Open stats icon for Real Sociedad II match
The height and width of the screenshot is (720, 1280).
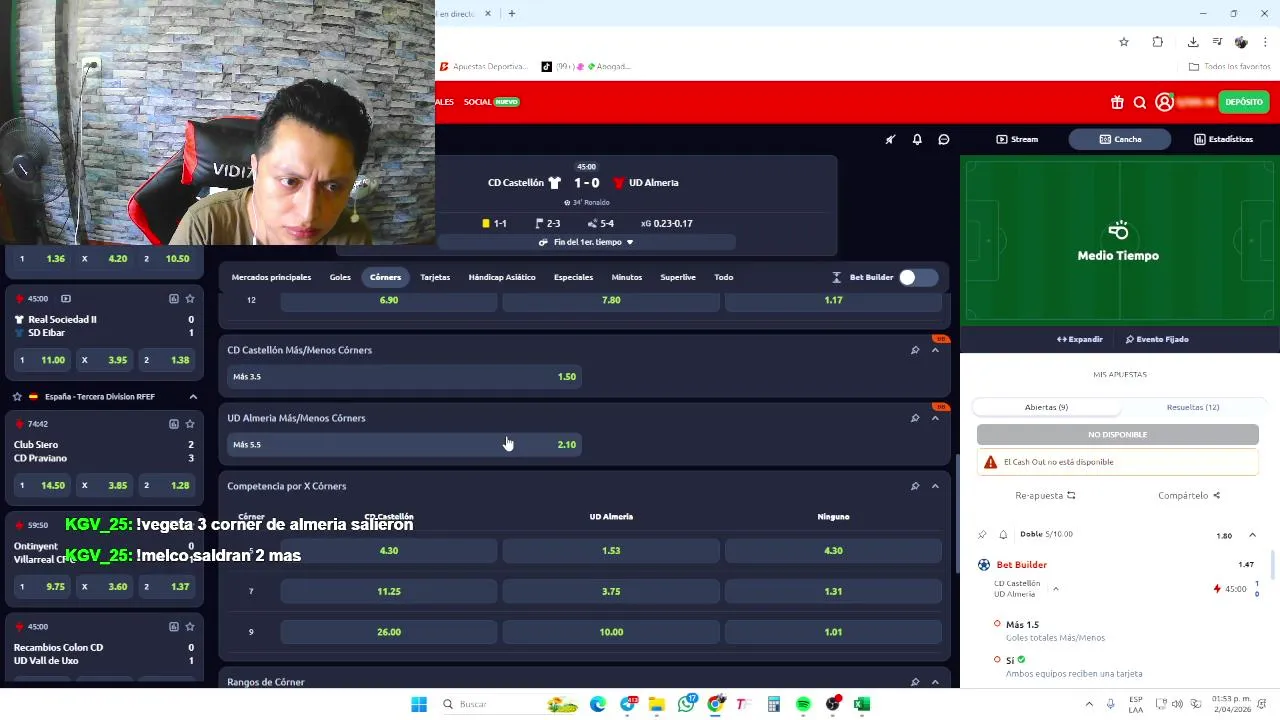coord(173,298)
